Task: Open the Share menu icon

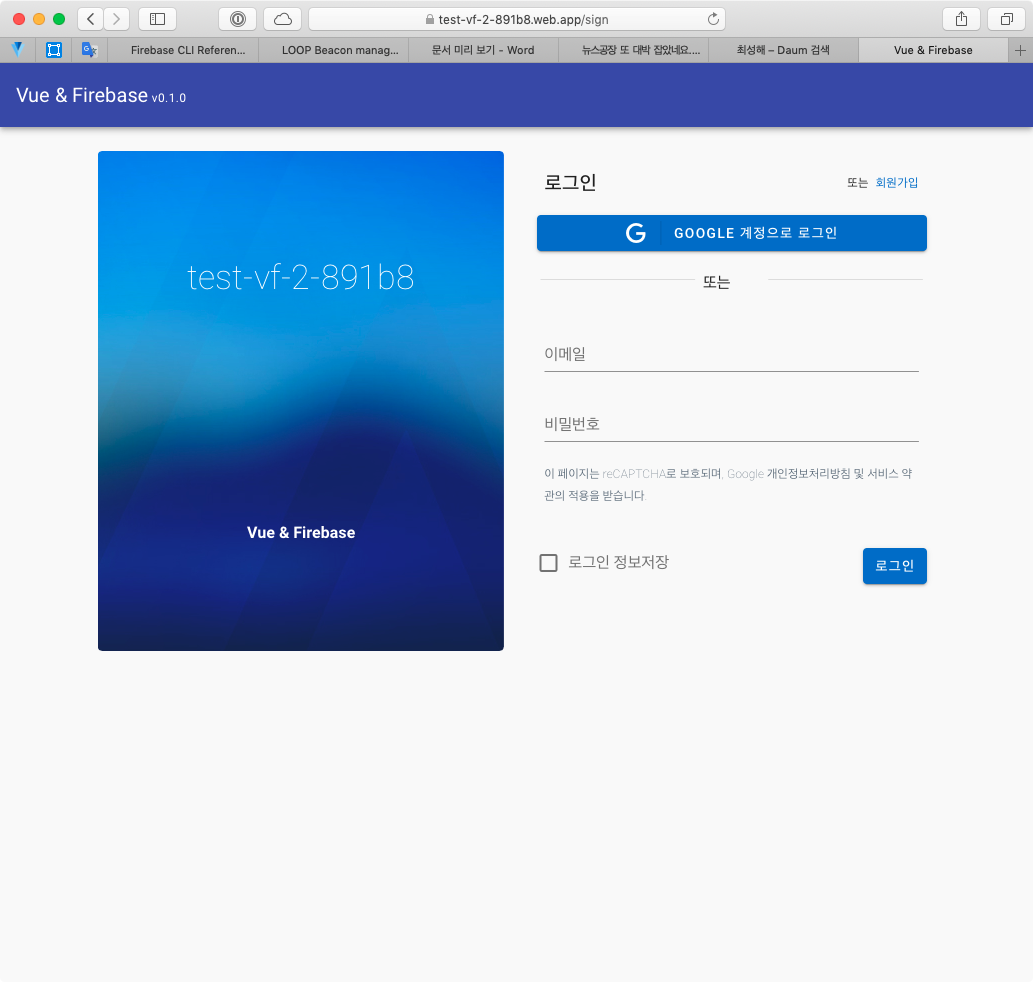Action: [961, 19]
